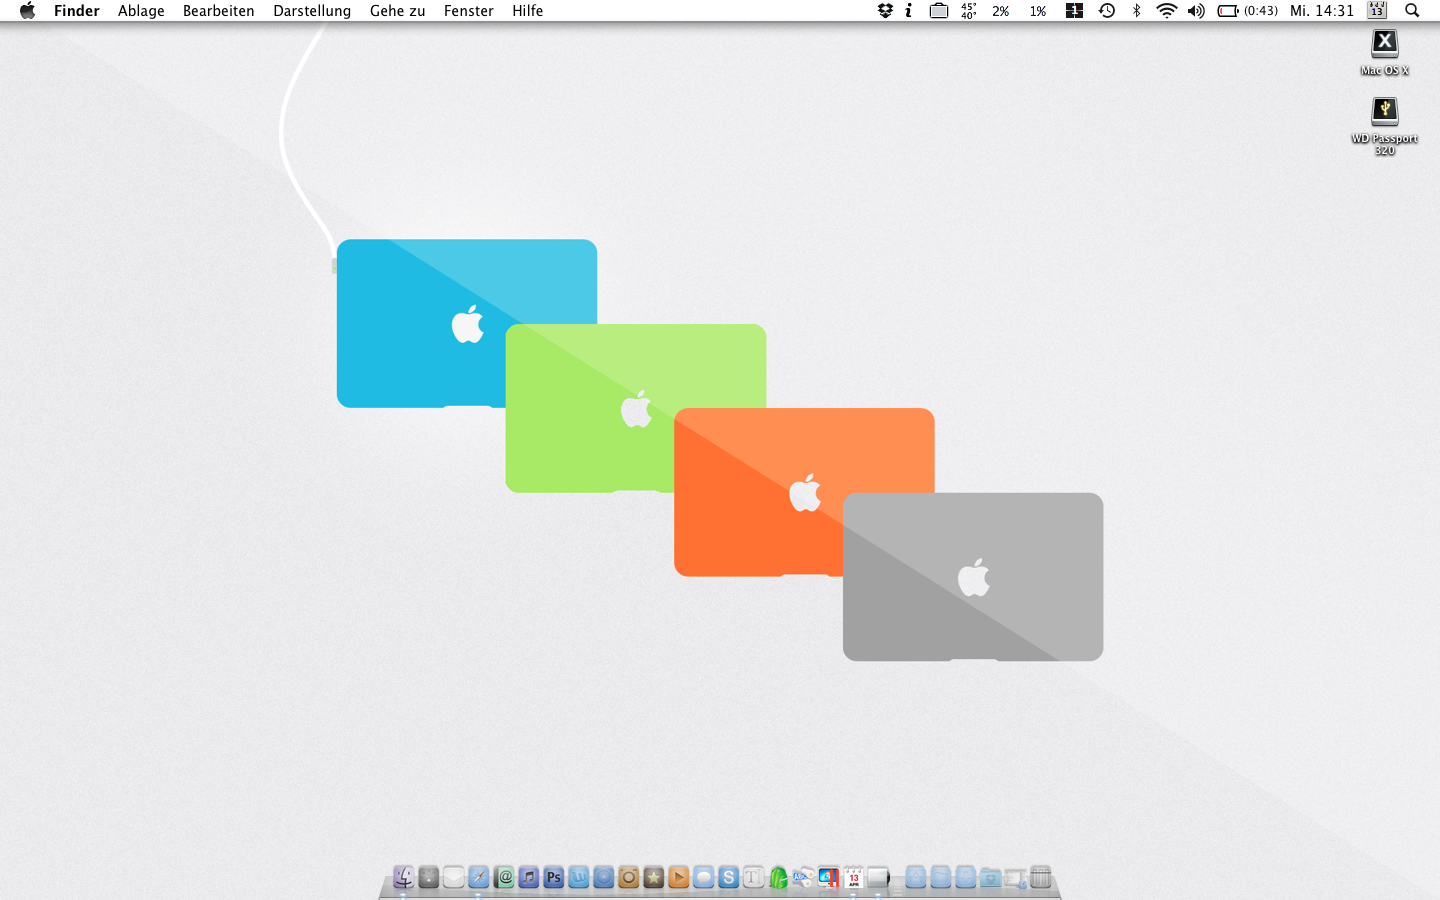Open the Hilfe menu
1440x900 pixels.
(x=528, y=11)
